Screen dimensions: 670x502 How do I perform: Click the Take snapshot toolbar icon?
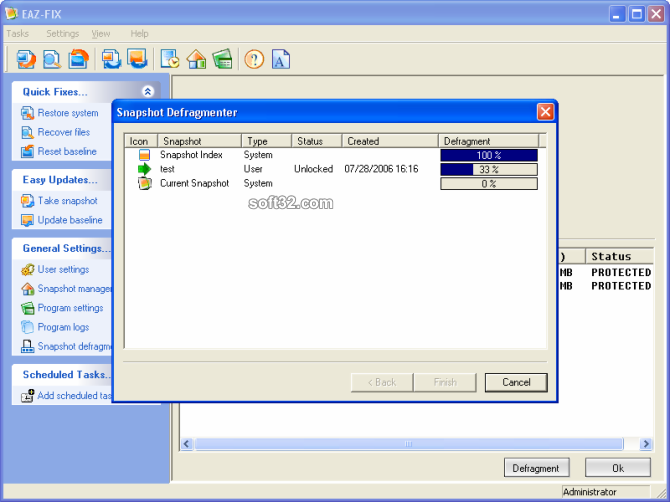click(x=111, y=59)
